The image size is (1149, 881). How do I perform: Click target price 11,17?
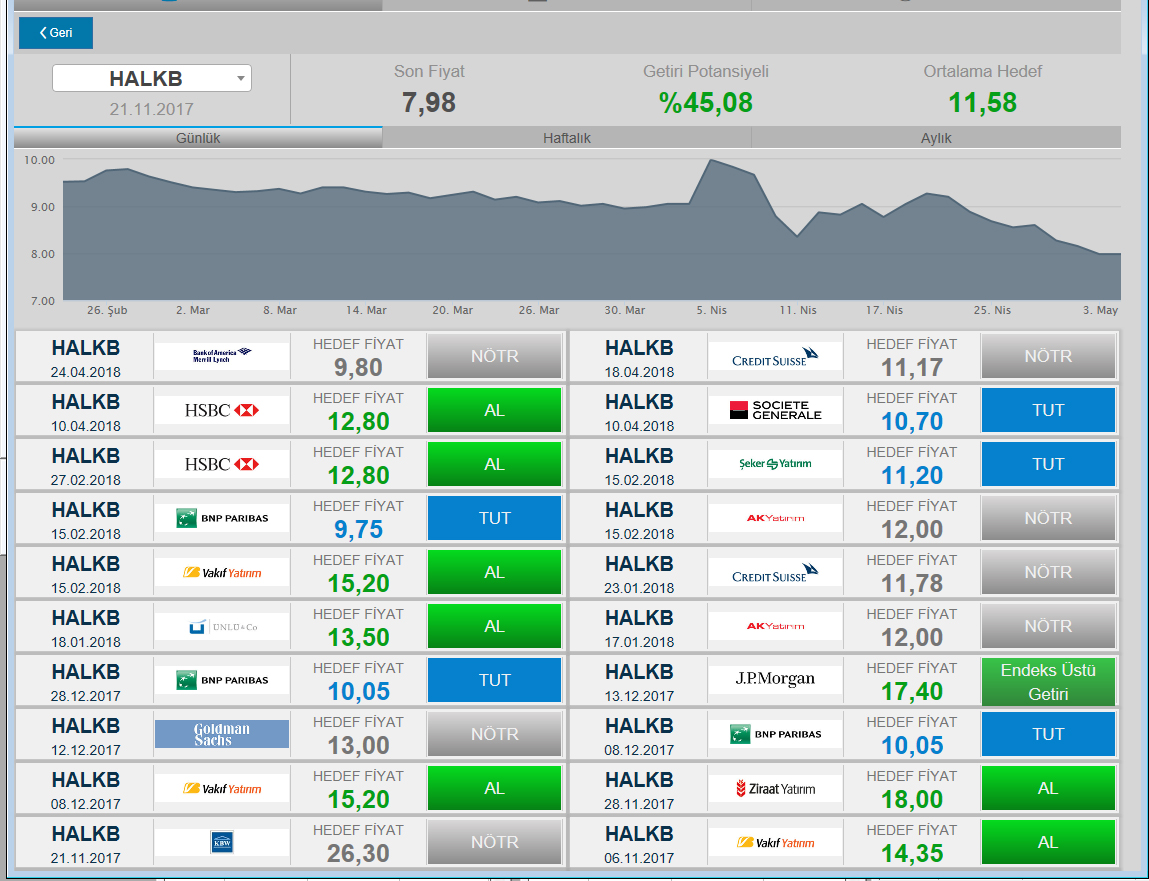pyautogui.click(x=912, y=367)
